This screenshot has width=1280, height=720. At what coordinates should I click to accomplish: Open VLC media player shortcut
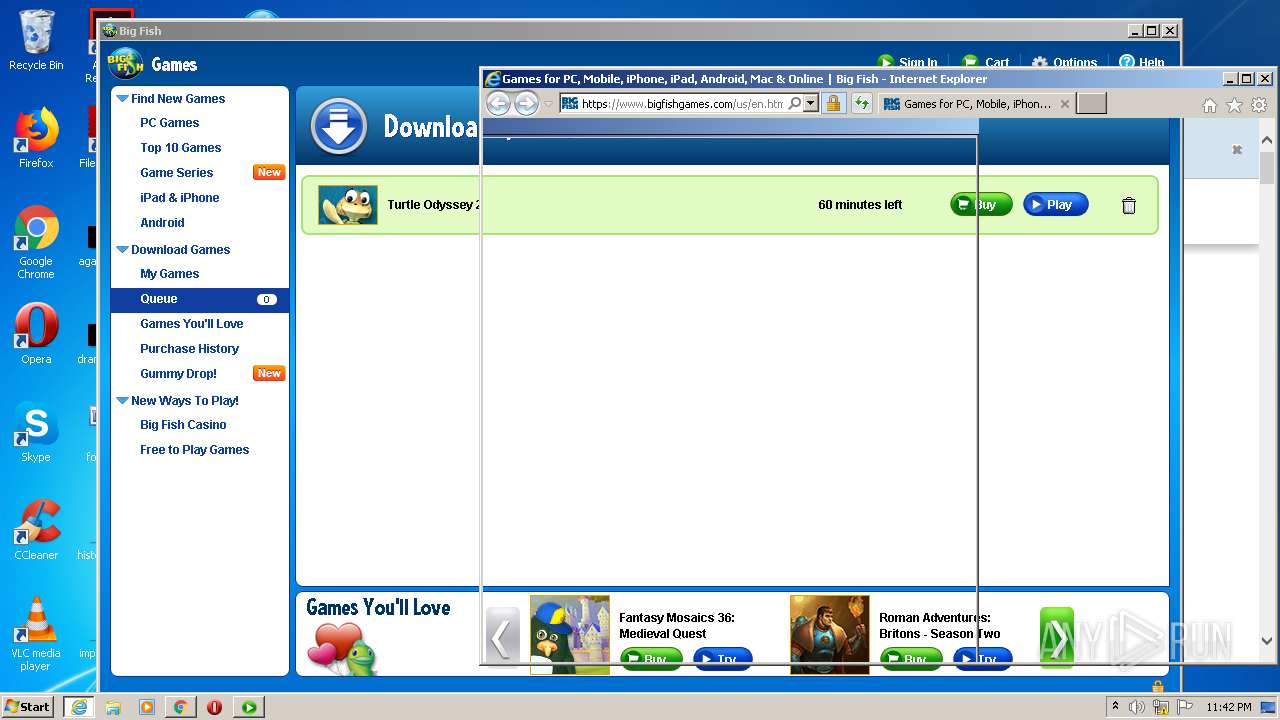point(36,634)
